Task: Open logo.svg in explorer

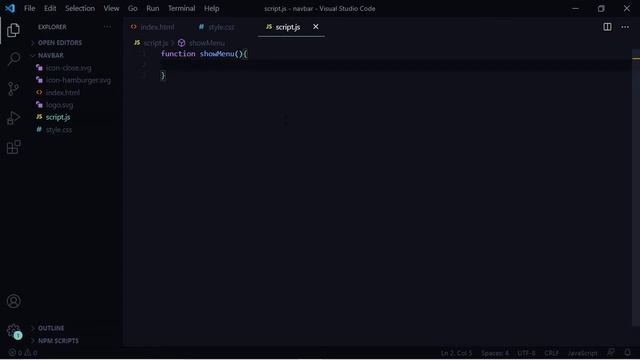Action: [60, 105]
